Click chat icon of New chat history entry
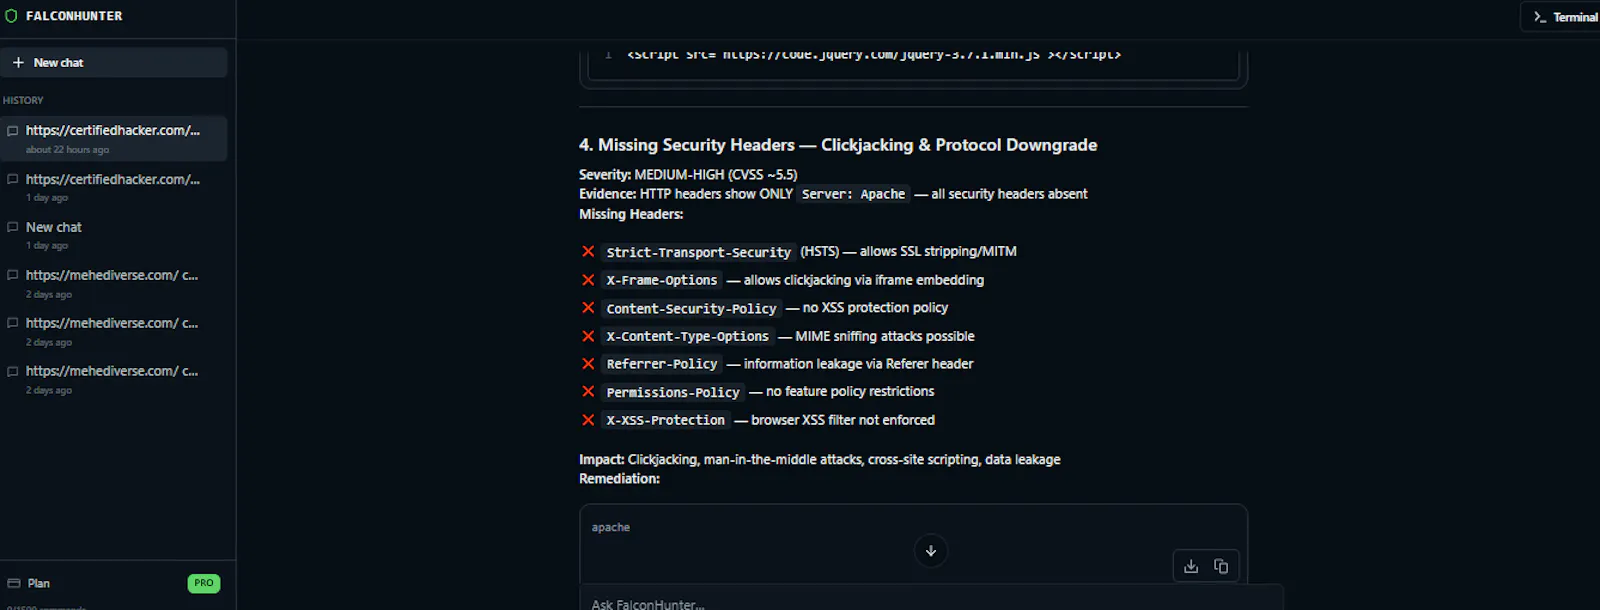This screenshot has width=1600, height=610. coord(13,227)
